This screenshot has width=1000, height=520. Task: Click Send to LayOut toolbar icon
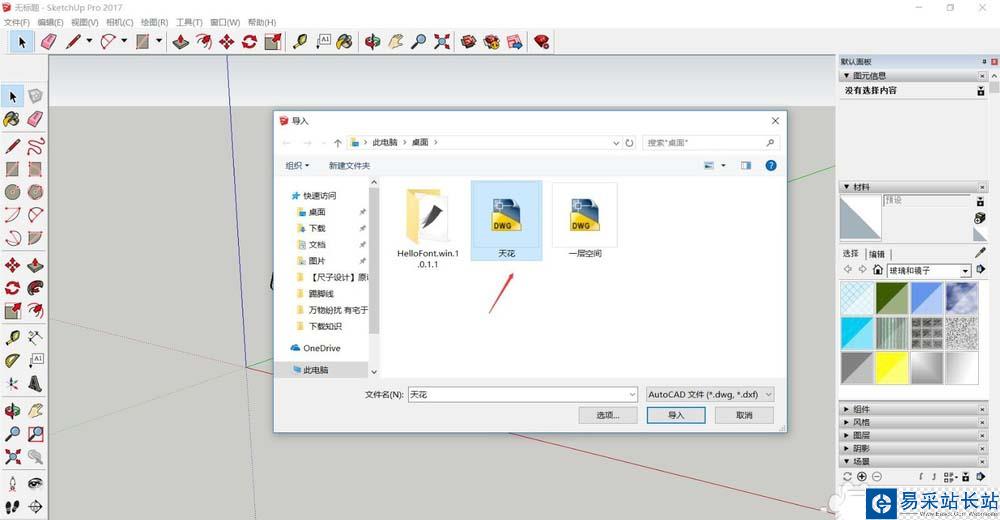click(x=515, y=42)
